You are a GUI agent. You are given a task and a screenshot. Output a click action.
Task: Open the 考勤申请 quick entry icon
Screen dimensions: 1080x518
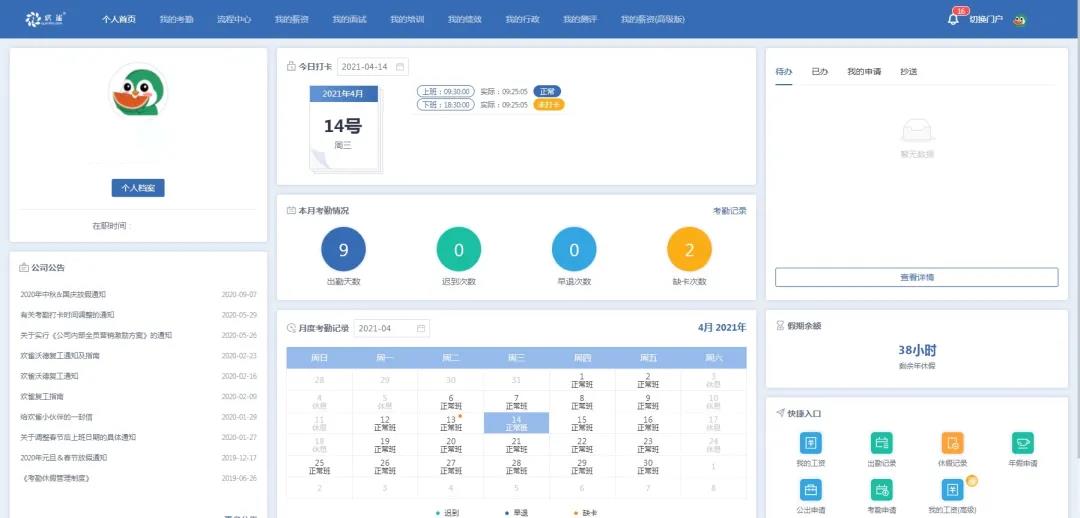881,489
